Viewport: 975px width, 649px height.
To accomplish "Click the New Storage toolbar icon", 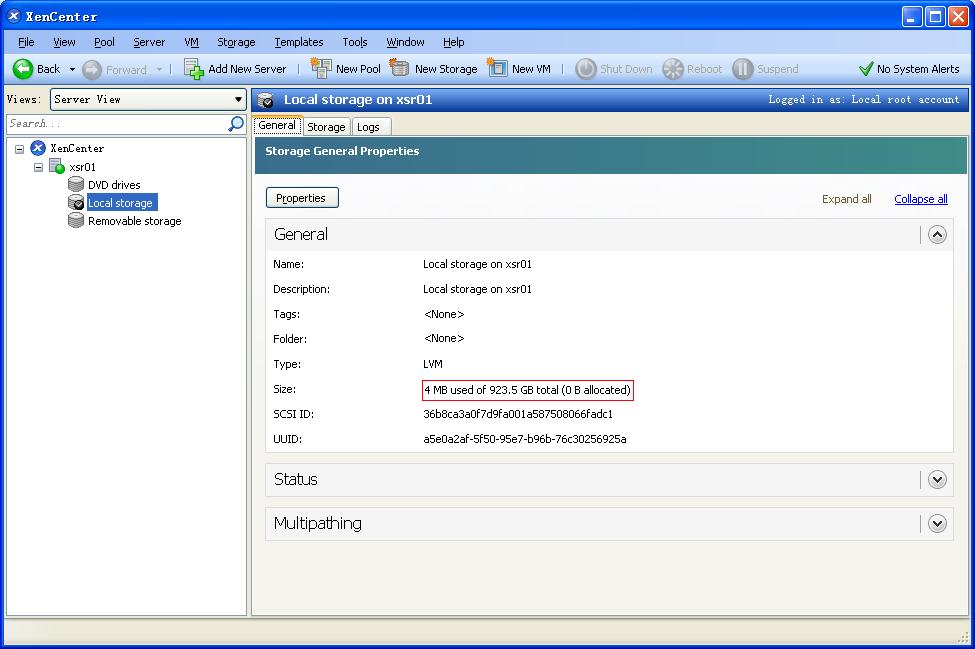I will (x=399, y=68).
